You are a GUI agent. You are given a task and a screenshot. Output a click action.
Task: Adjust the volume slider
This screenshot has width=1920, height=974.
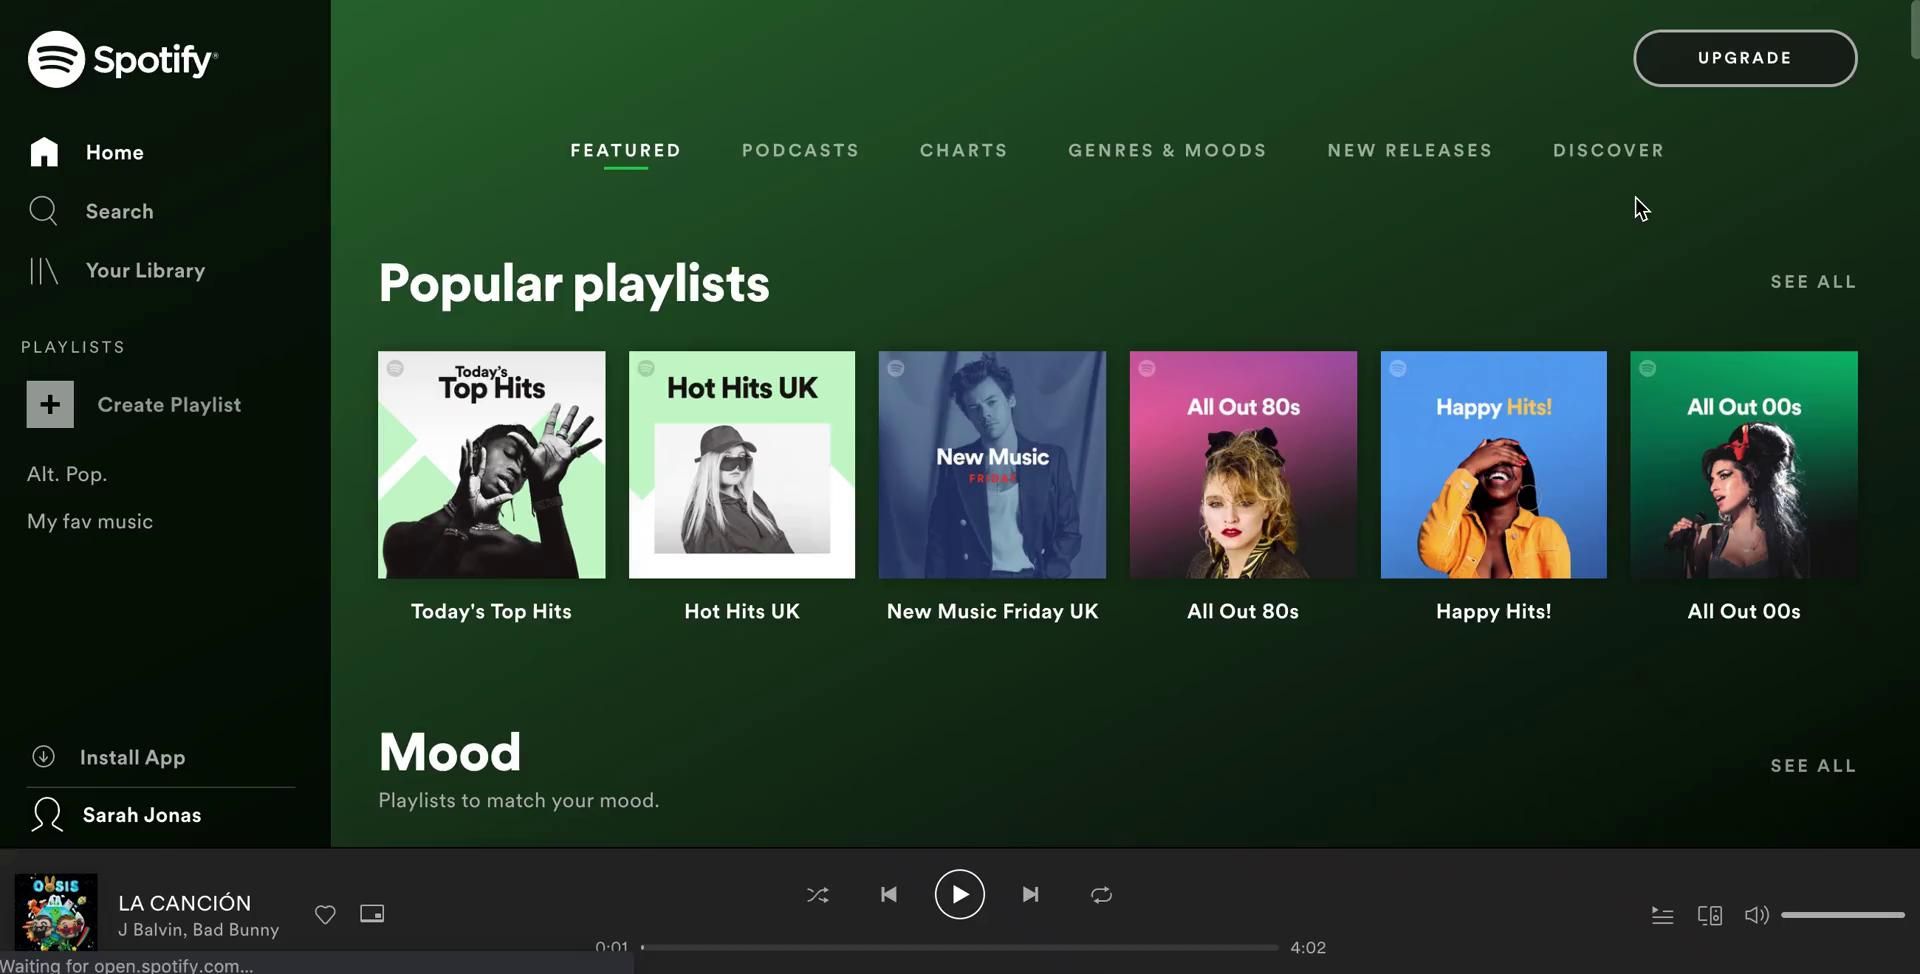pyautogui.click(x=1842, y=915)
